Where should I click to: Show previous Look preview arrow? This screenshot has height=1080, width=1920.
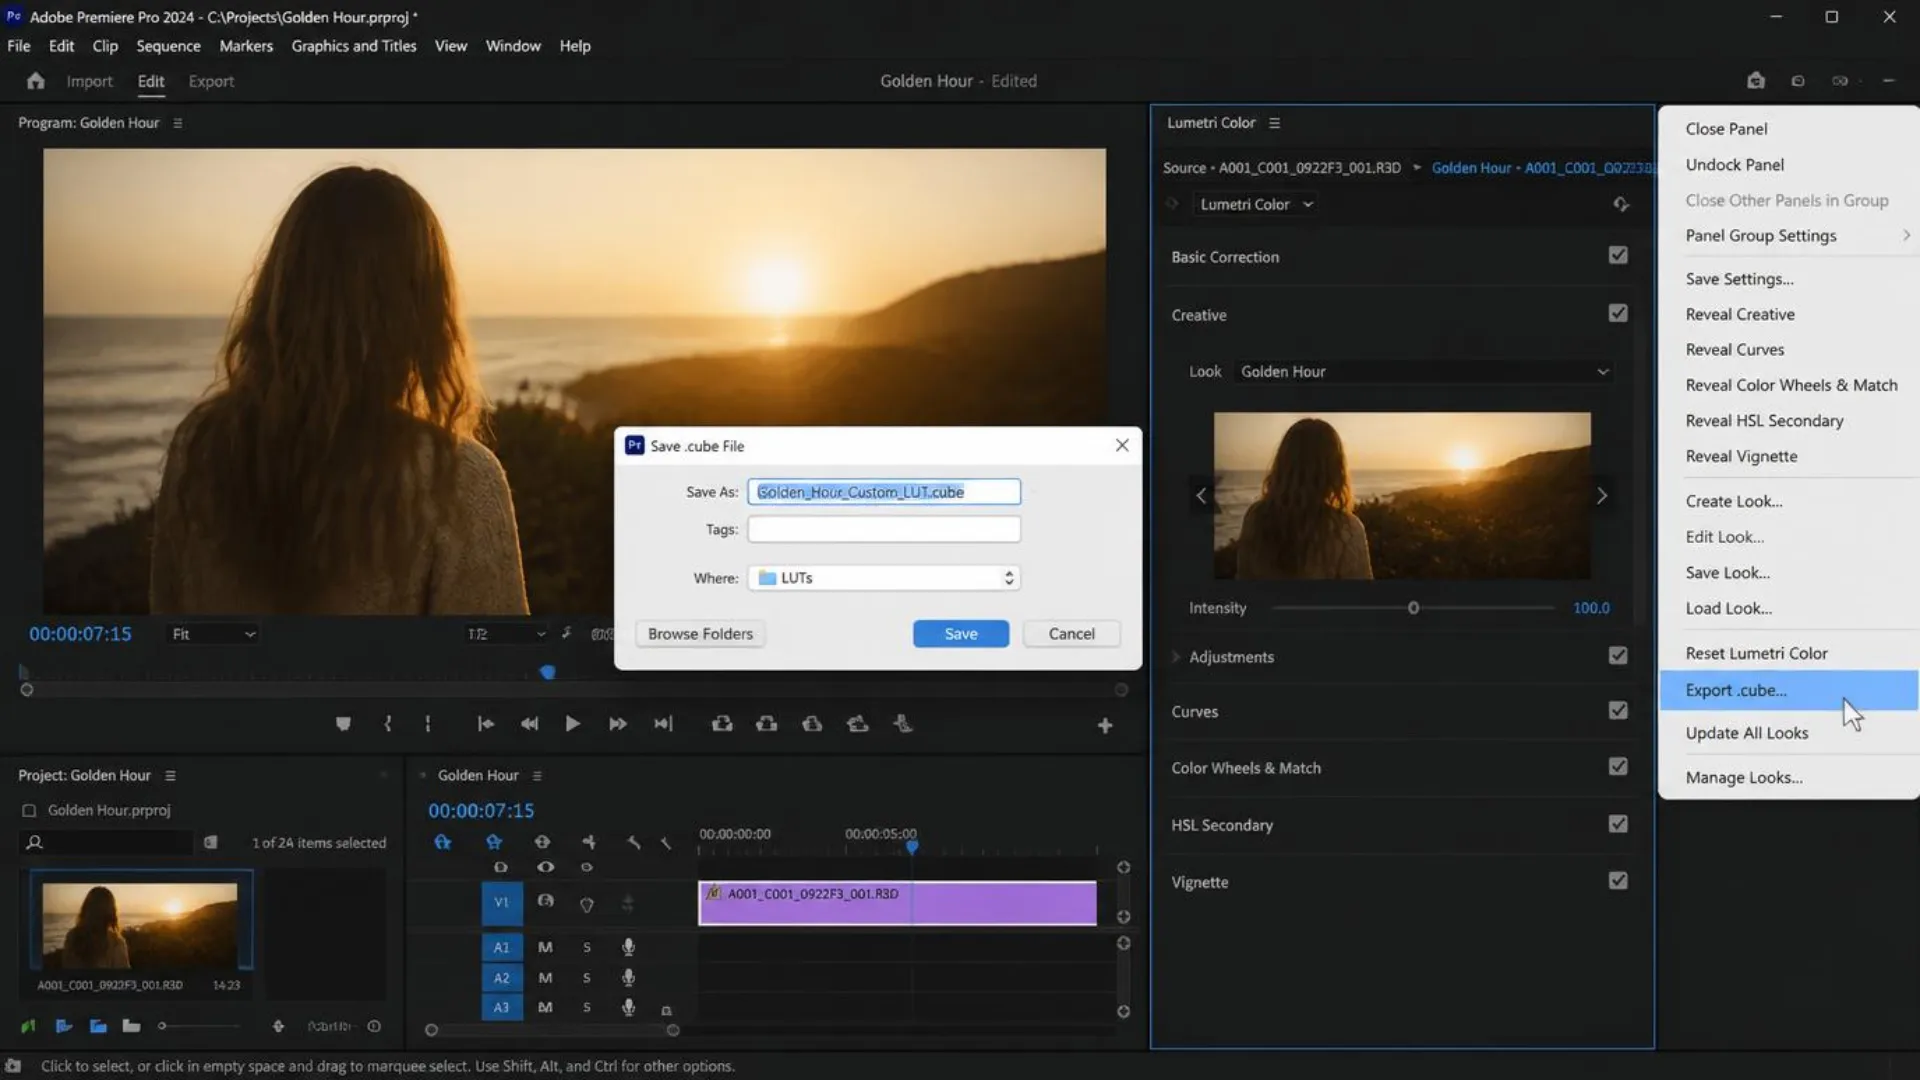[x=1201, y=496]
